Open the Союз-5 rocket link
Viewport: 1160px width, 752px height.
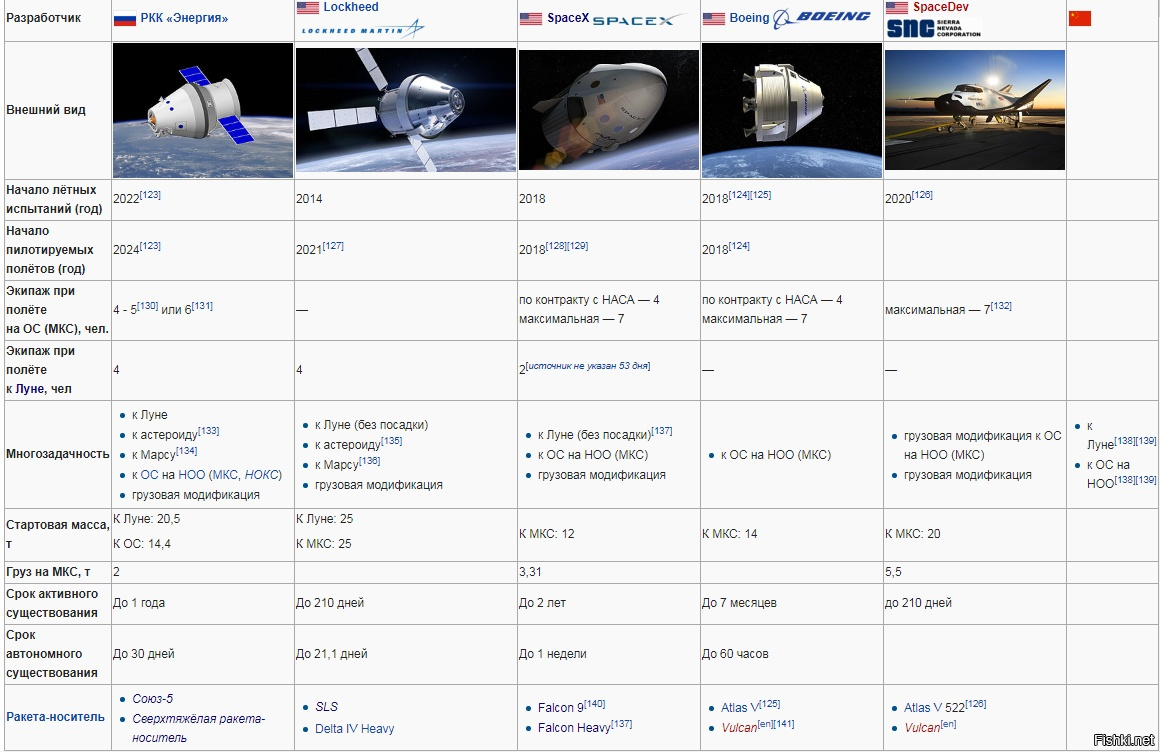coord(152,699)
